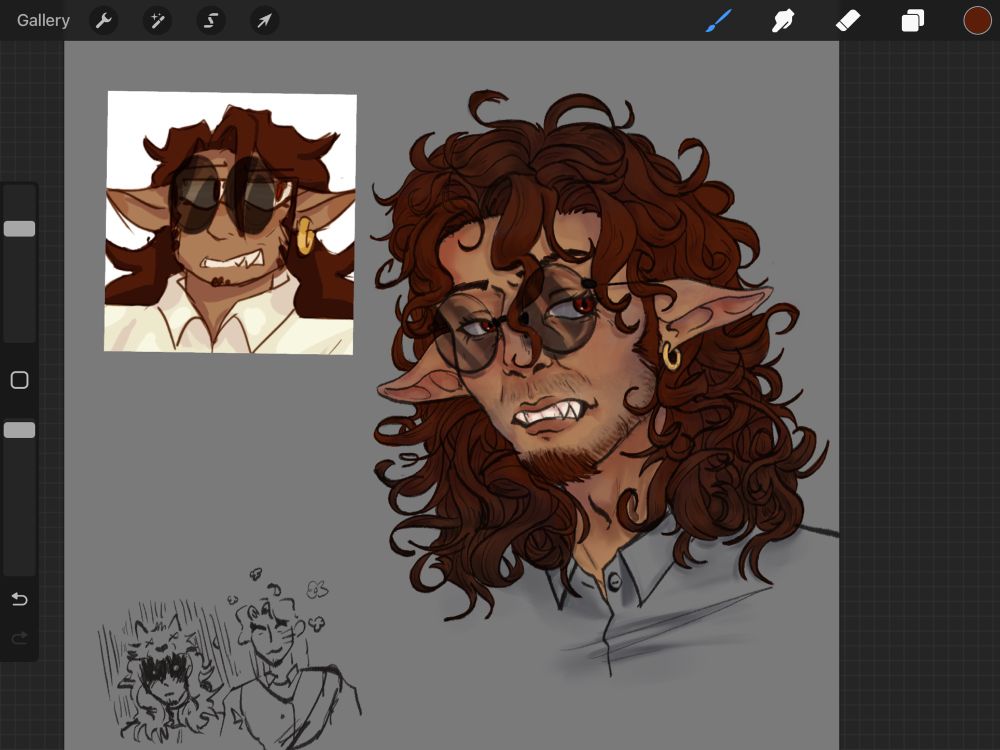Open the Eraser brush settings
This screenshot has height=750, width=1000.
848,20
